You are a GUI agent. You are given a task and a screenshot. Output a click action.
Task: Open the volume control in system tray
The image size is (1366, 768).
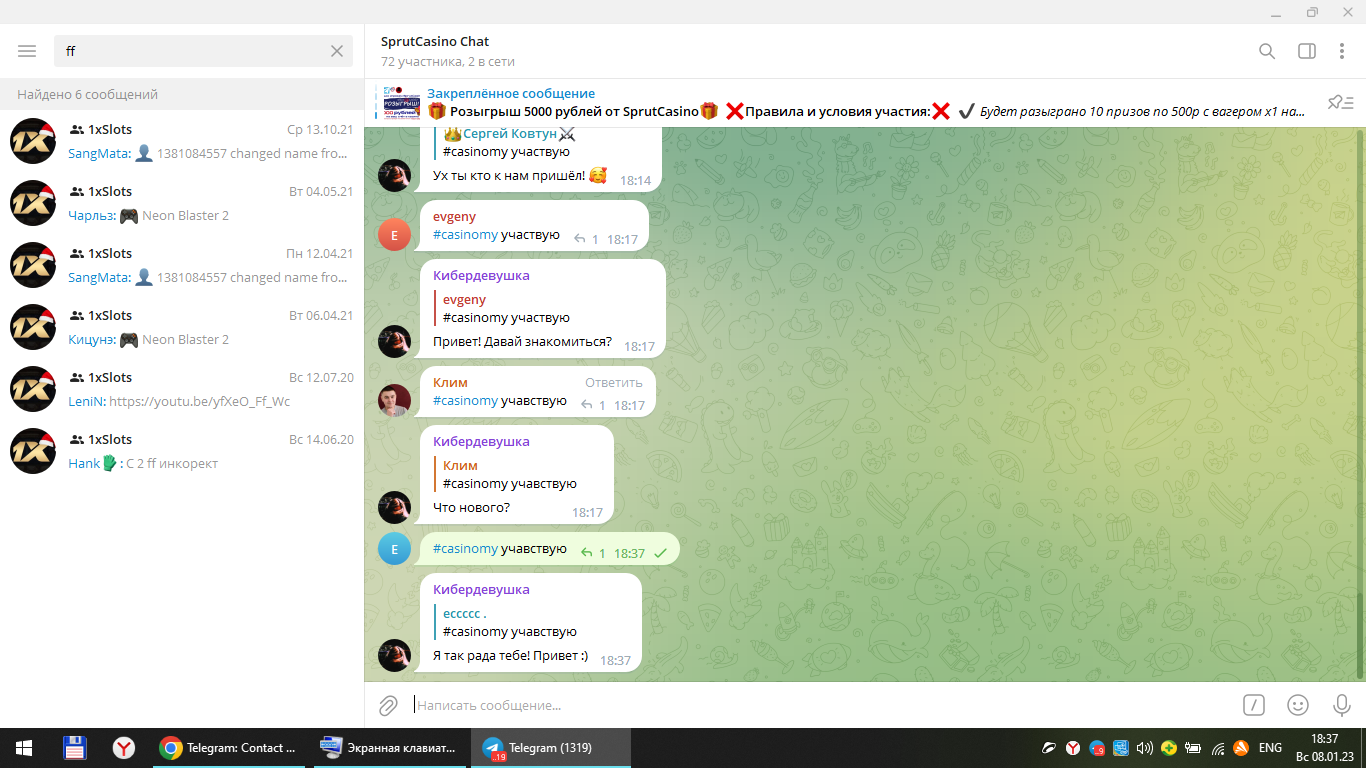(1145, 748)
